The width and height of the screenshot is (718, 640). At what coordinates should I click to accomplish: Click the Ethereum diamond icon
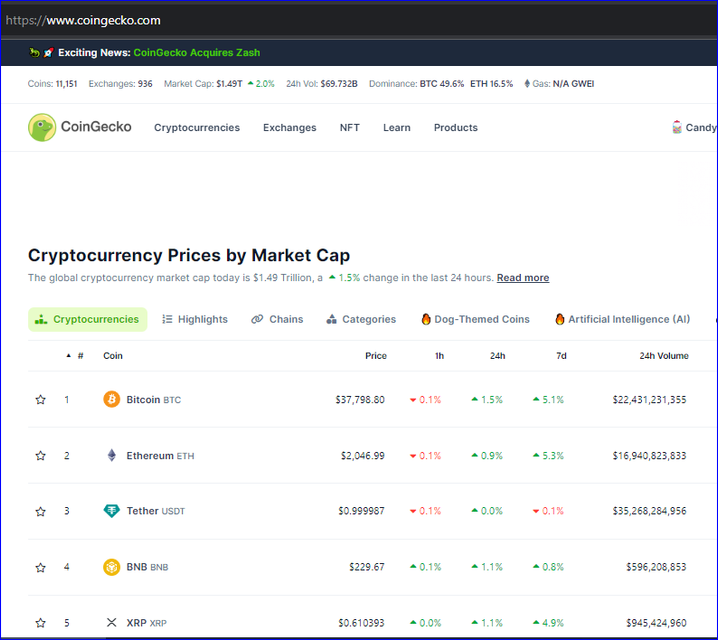tap(111, 456)
